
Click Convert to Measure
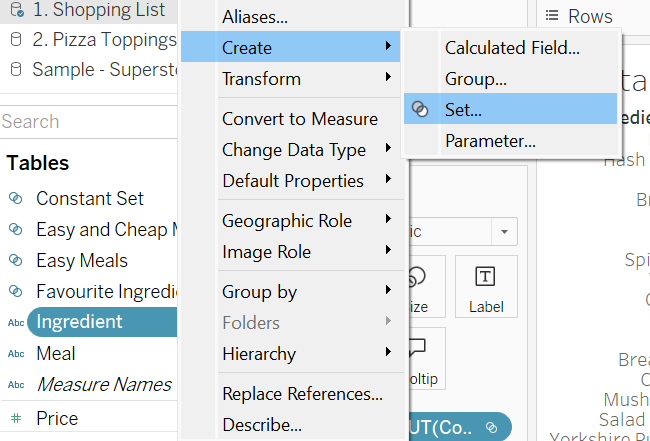(x=299, y=119)
